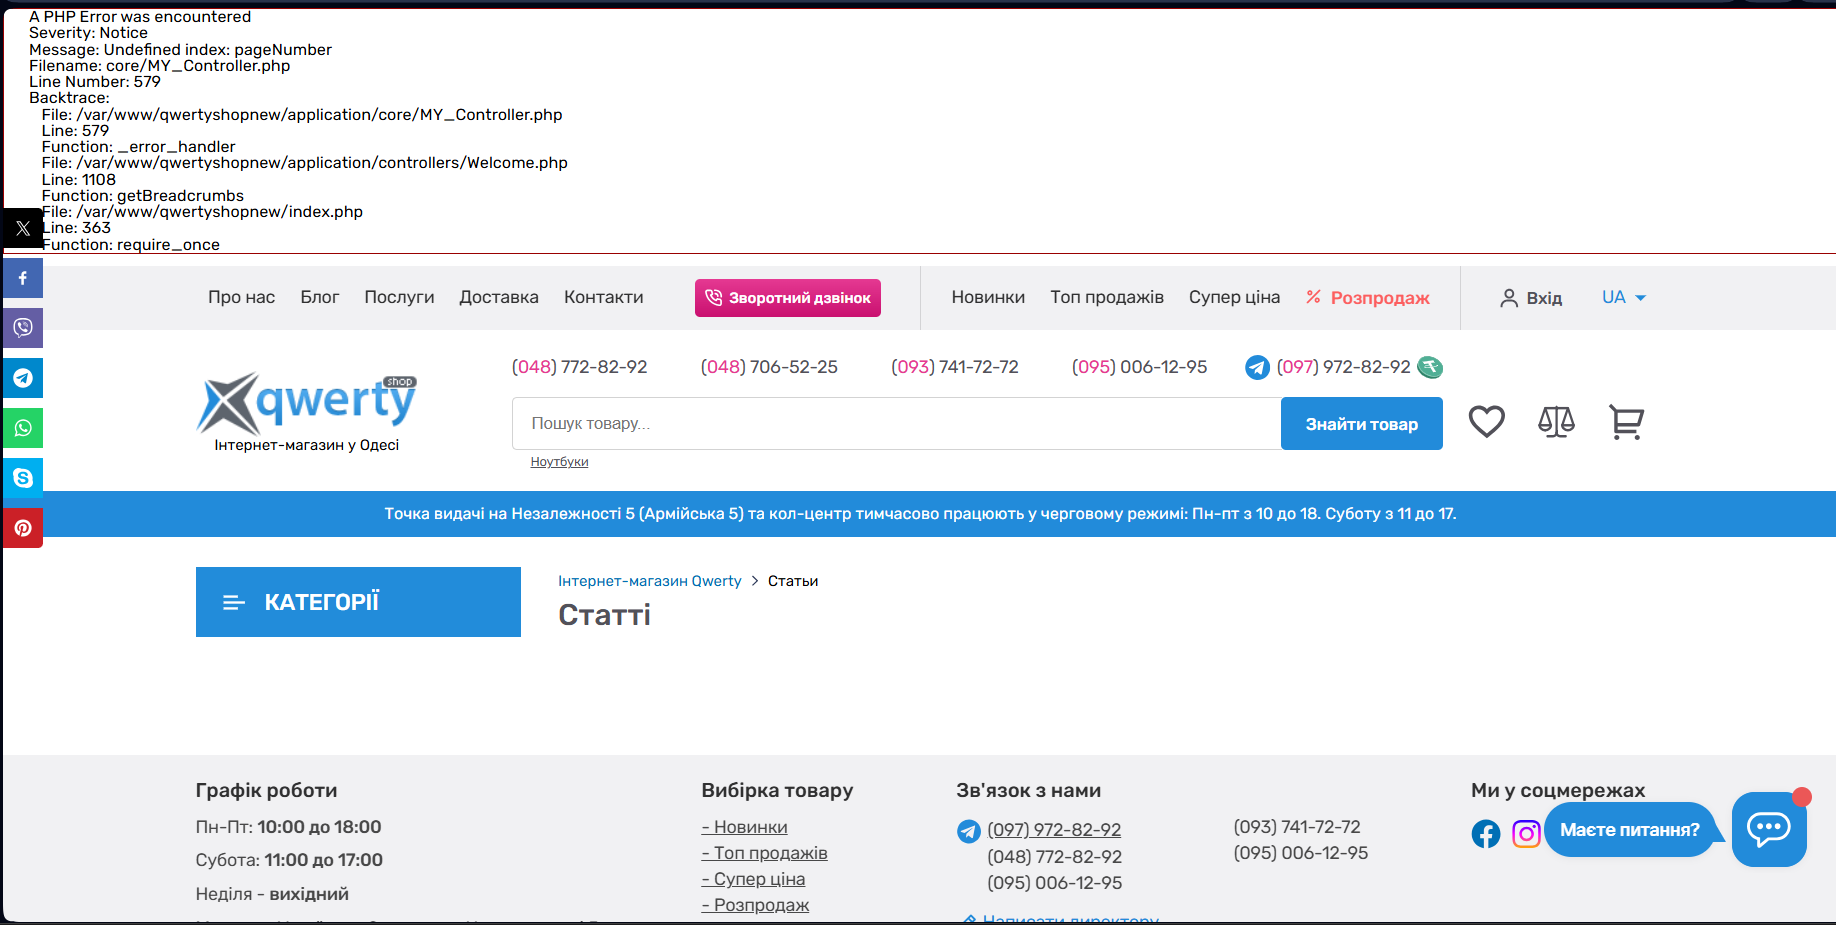Screen dimensions: 1836x925
Task: Open the Instagram page in footer
Action: pos(1526,833)
